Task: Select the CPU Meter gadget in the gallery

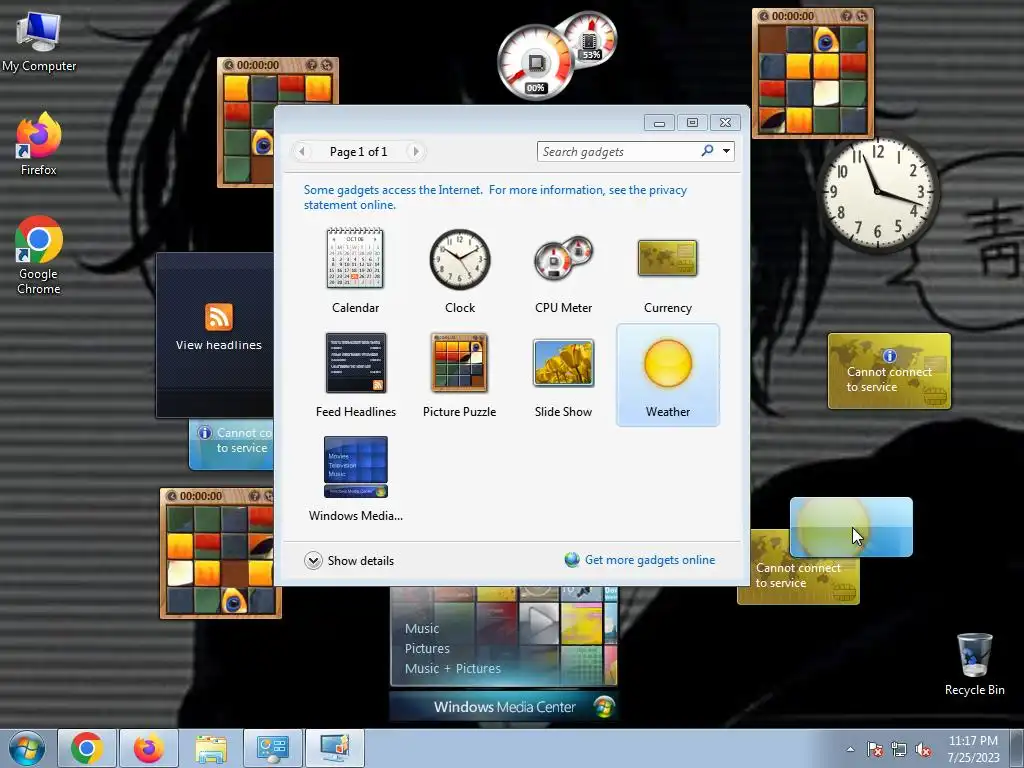Action: [564, 271]
